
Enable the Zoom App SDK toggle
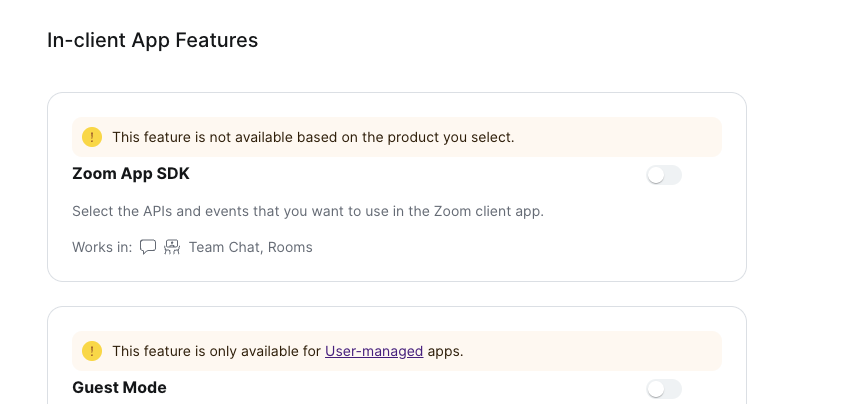(664, 175)
